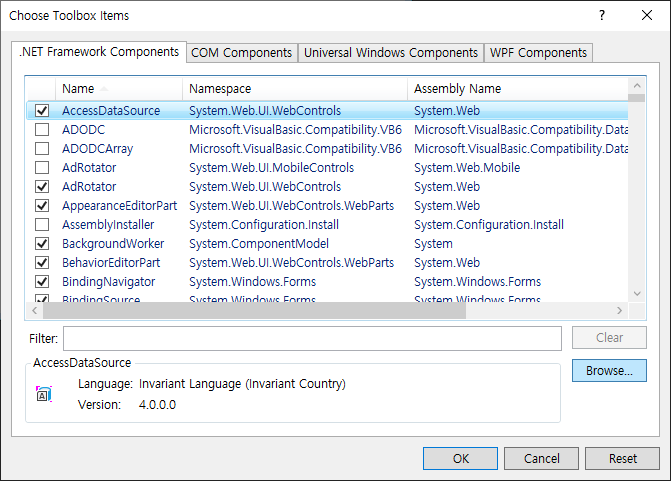Select the AccessDataSource row name

click(111, 110)
